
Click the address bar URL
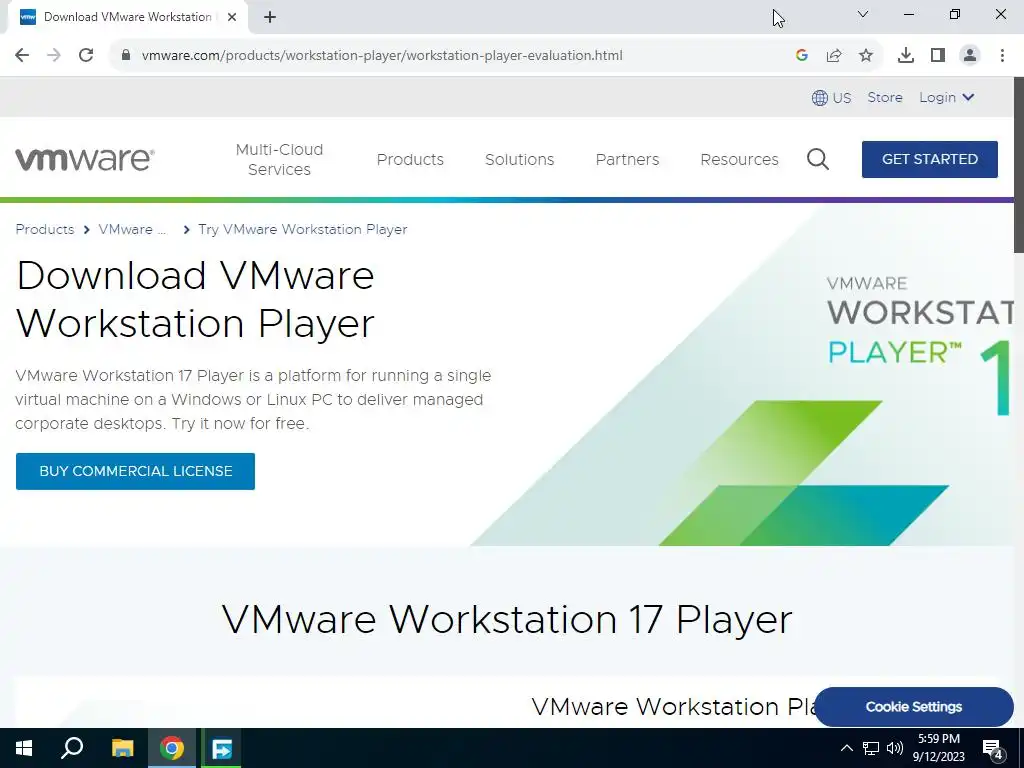click(382, 56)
